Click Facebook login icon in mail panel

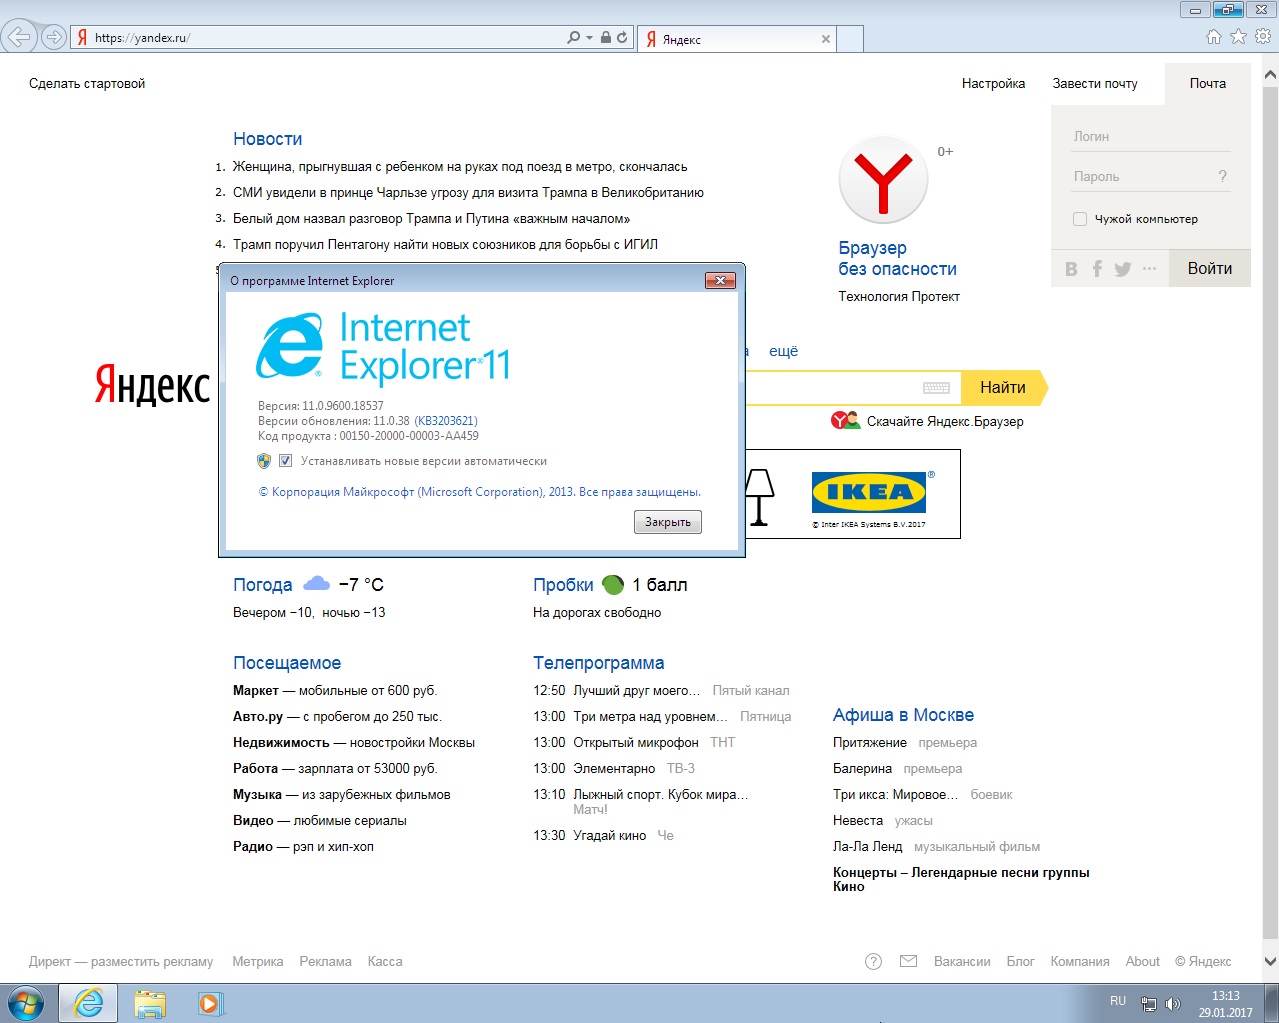tap(1097, 269)
